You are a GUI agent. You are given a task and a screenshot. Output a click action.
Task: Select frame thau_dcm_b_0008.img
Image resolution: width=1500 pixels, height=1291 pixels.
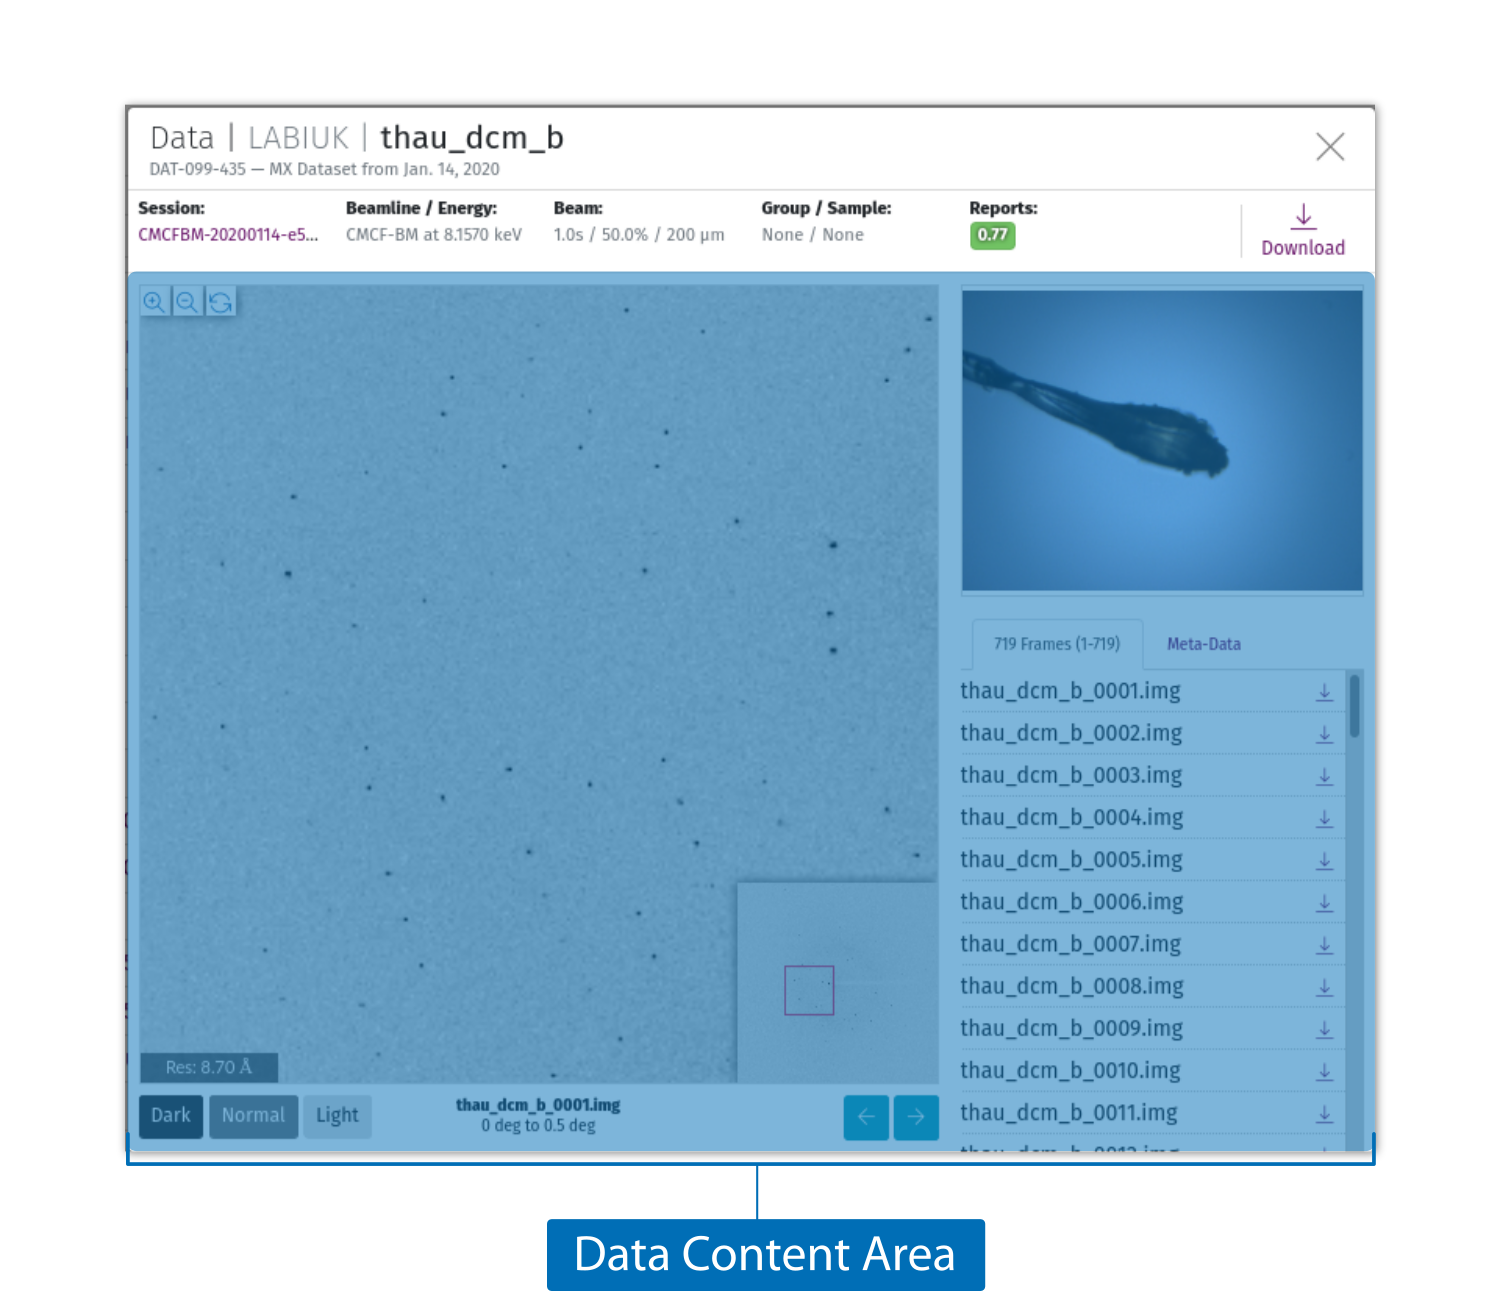pos(1071,986)
